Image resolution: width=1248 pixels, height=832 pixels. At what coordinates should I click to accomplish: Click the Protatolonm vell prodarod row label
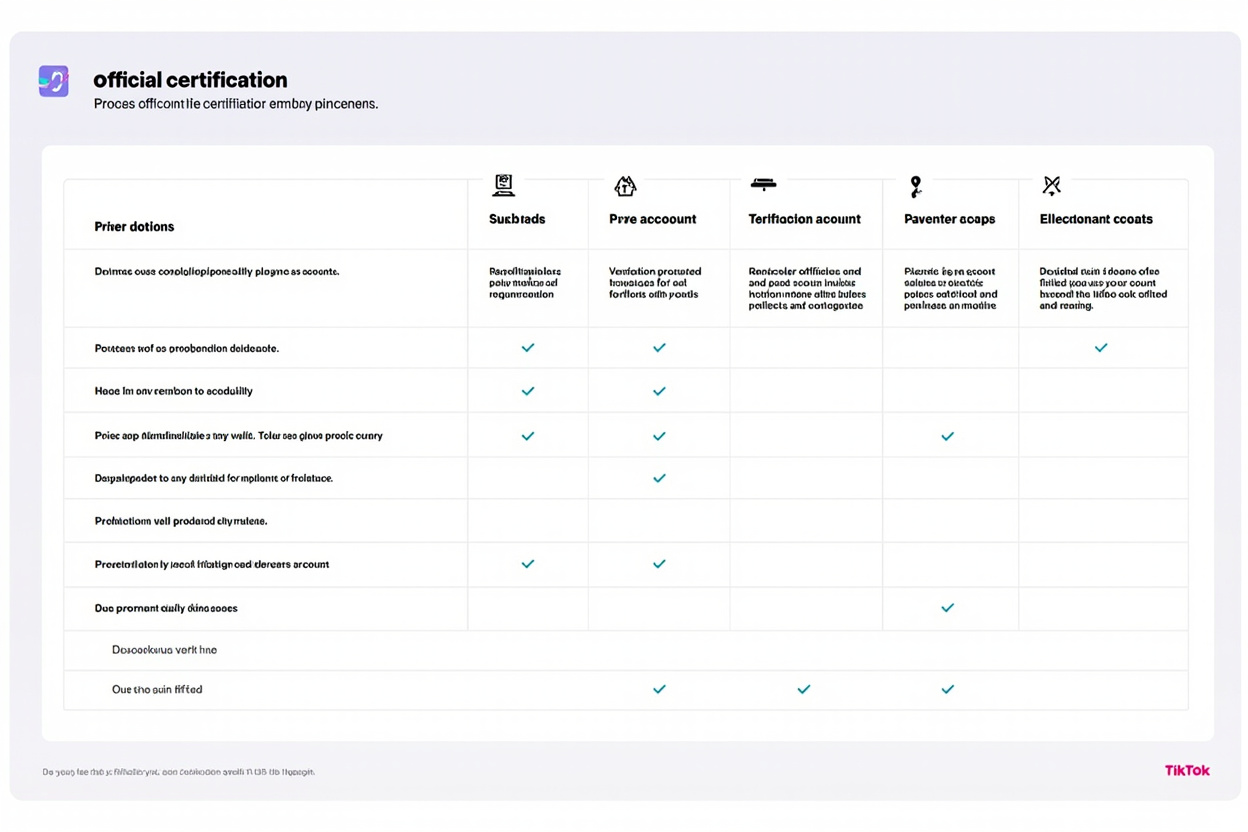click(x=181, y=521)
